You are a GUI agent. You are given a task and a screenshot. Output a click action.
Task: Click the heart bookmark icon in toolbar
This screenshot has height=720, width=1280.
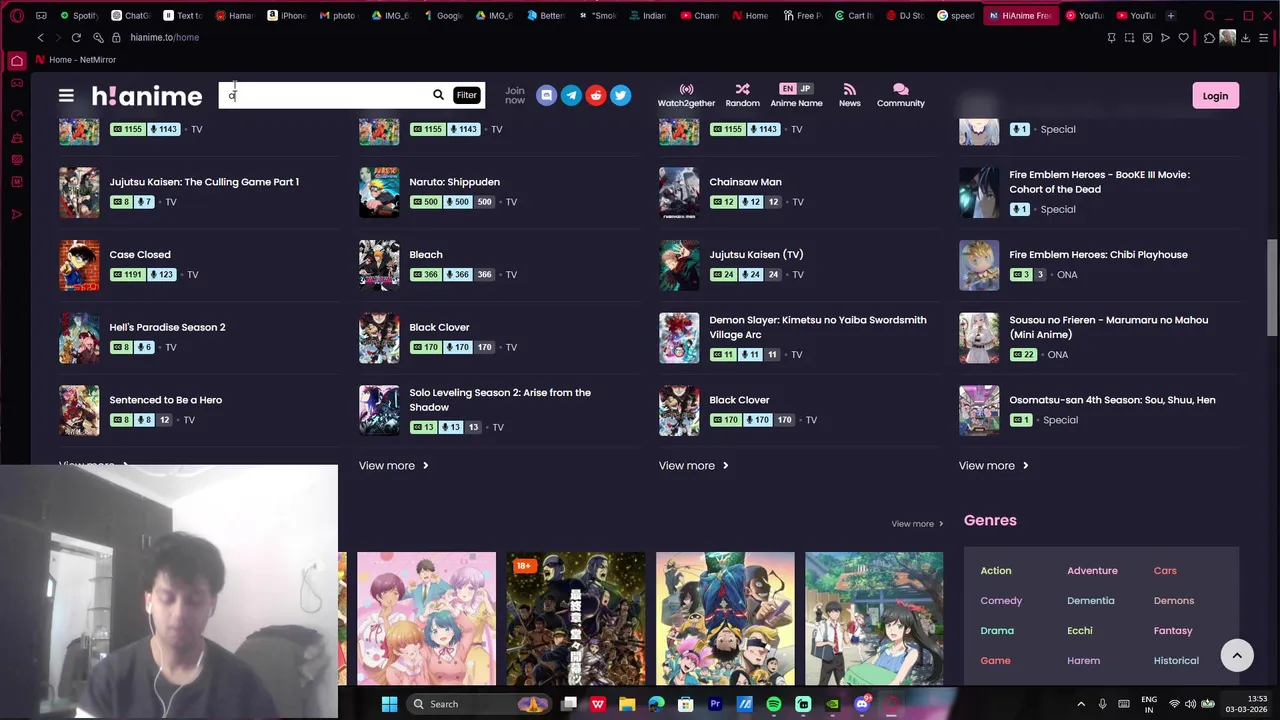1184,37
